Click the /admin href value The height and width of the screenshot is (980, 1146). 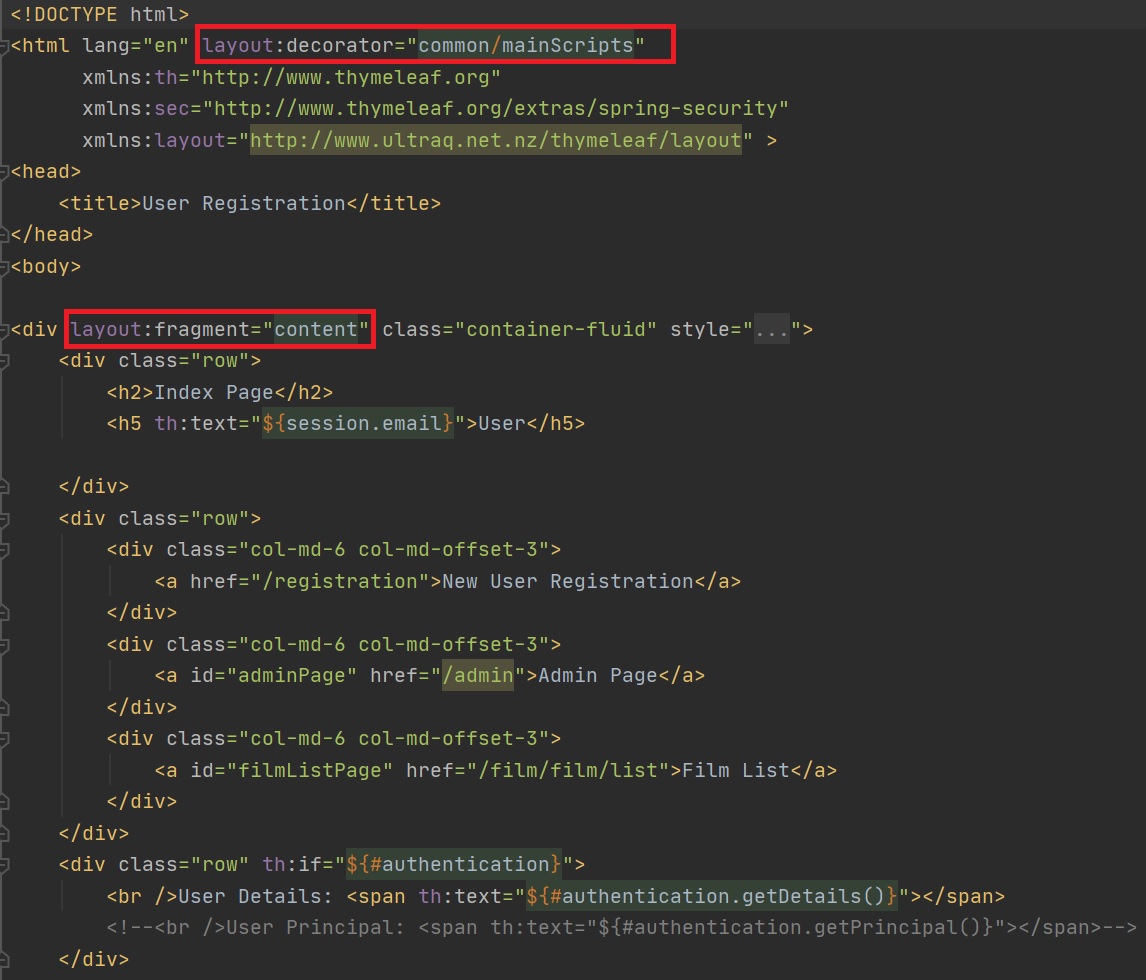[x=478, y=675]
